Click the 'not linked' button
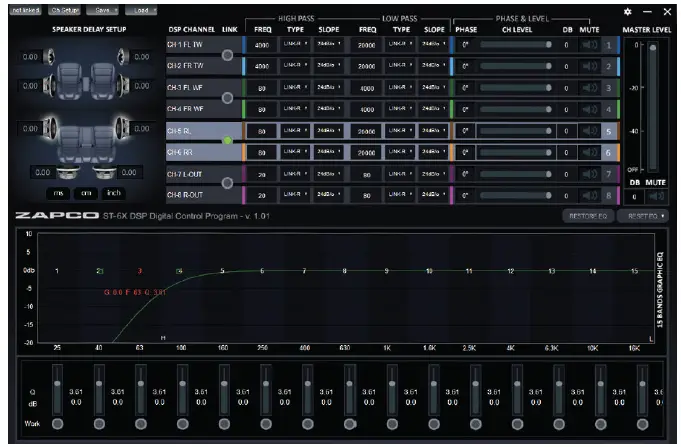This screenshot has height=447, width=681. click(26, 10)
